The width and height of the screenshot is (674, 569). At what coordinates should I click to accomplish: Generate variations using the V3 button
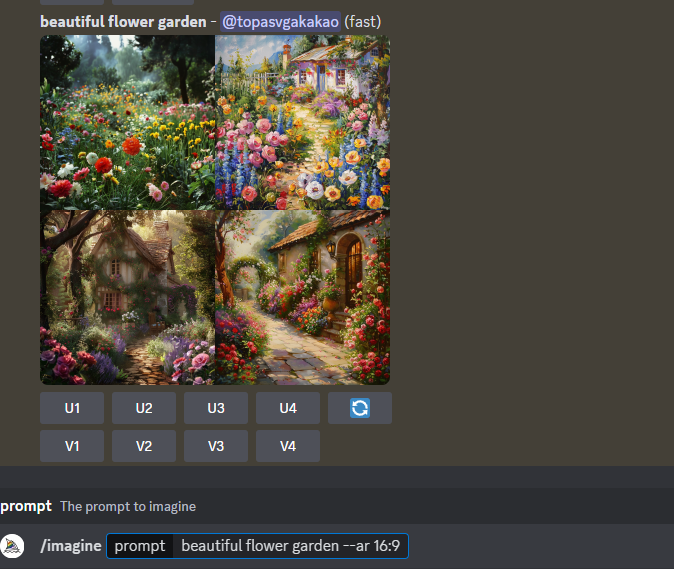coord(216,446)
